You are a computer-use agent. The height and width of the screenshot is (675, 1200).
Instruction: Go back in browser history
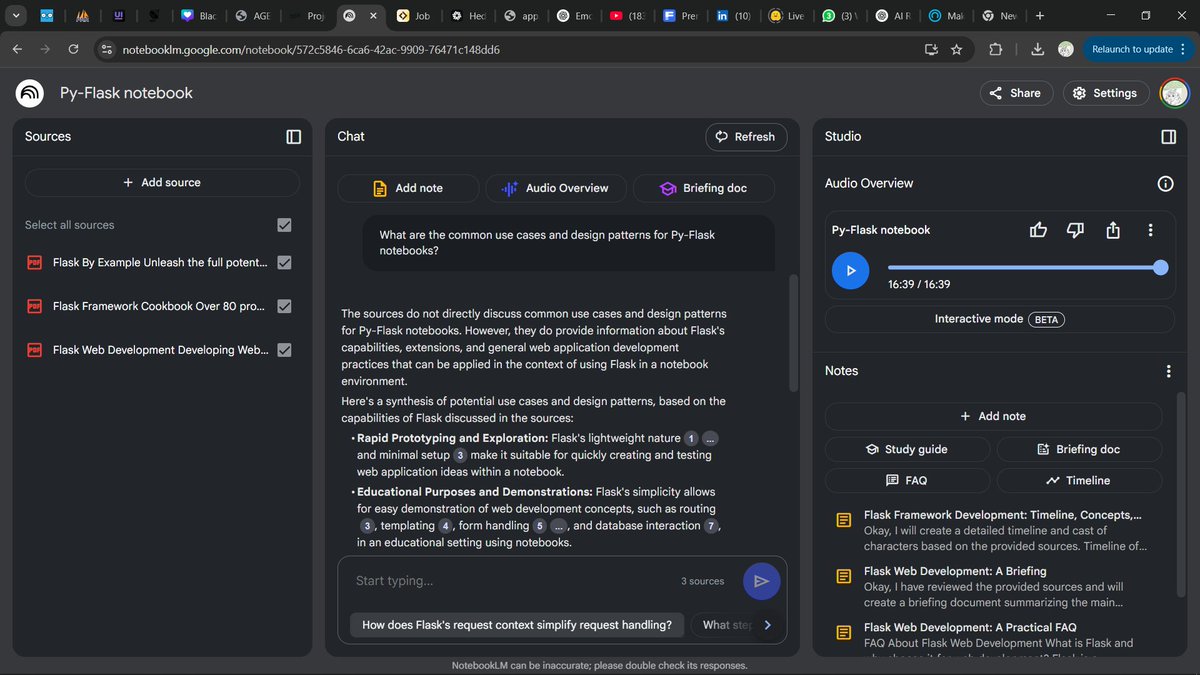pyautogui.click(x=17, y=49)
